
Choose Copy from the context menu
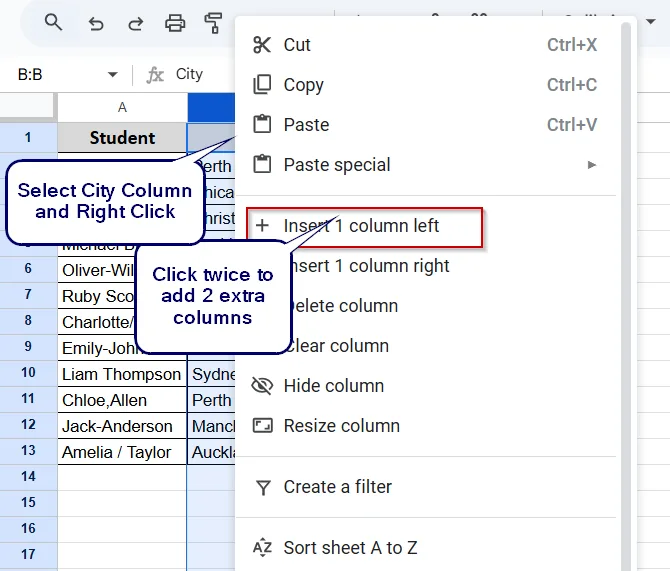[x=425, y=84]
